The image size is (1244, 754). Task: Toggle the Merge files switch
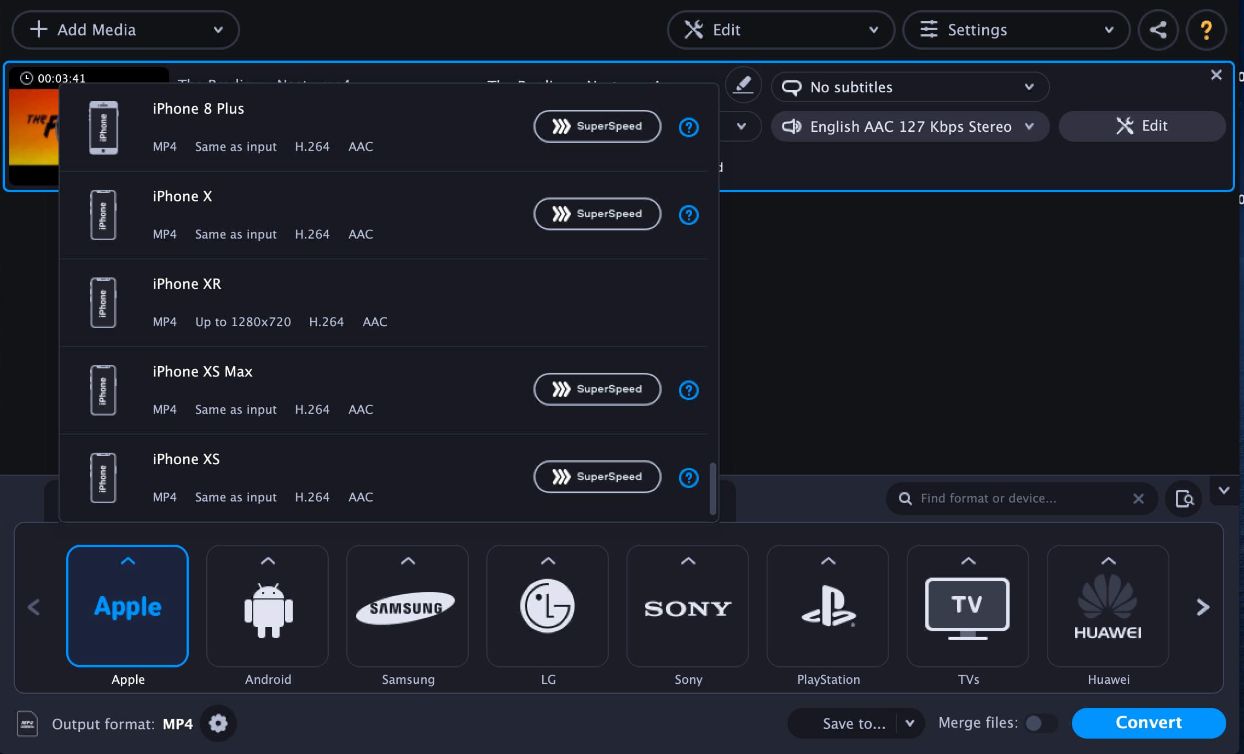tap(1040, 723)
